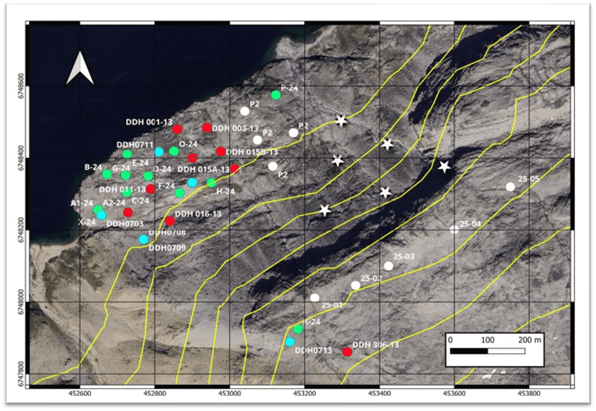Viewport: 596px width, 411px height.
Task: Click the white 25-02 marker
Action: click(x=355, y=285)
